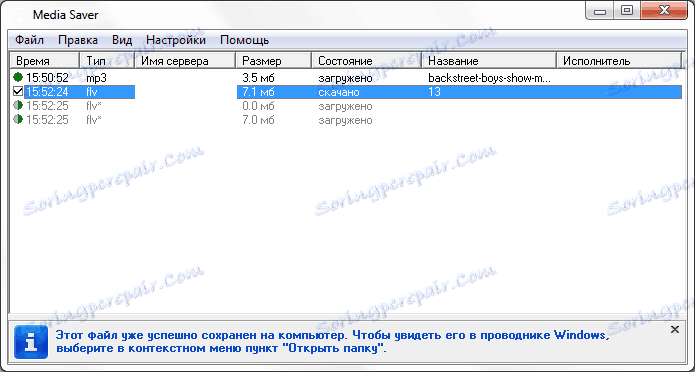This screenshot has height=372, width=695.
Task: Click the 7.1 мб size cell
Action: (x=258, y=92)
